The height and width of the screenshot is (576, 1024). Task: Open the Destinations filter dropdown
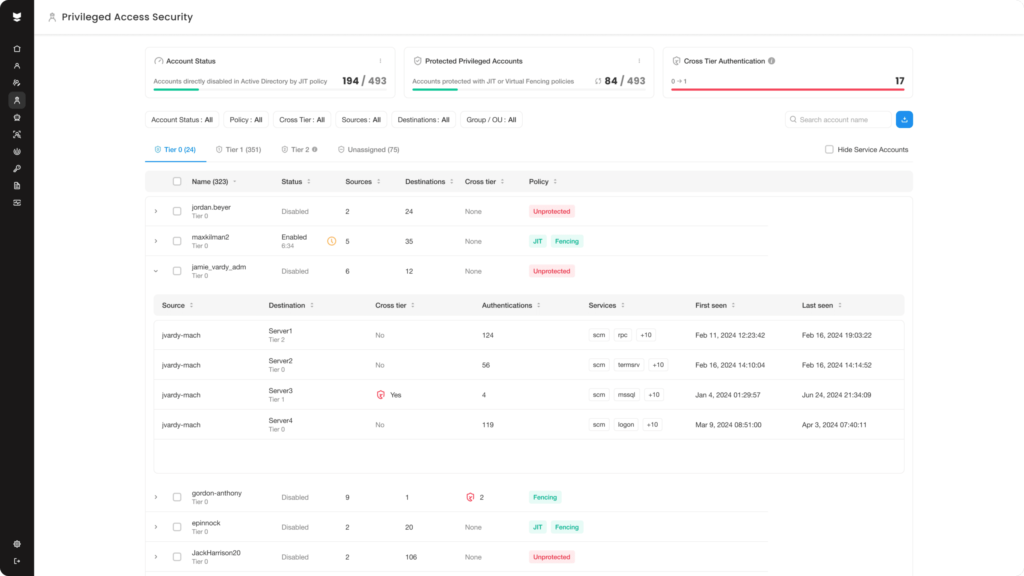423,120
